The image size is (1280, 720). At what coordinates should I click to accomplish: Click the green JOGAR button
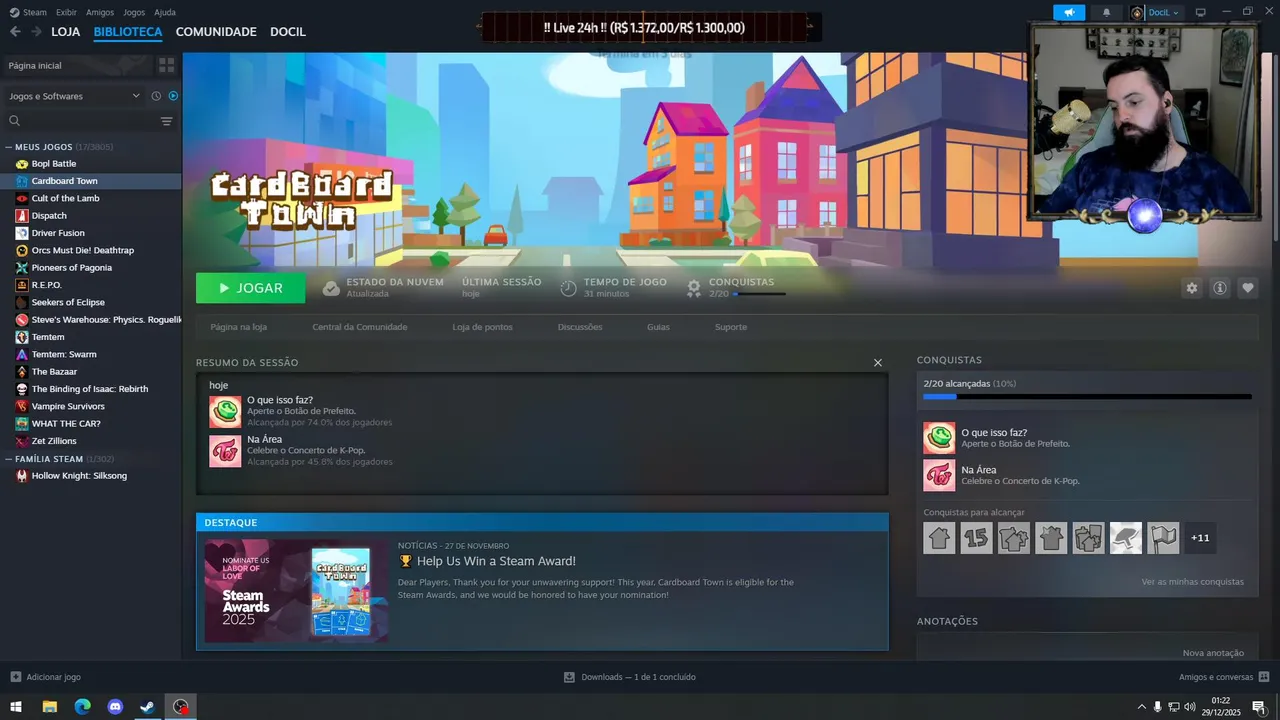pyautogui.click(x=251, y=288)
